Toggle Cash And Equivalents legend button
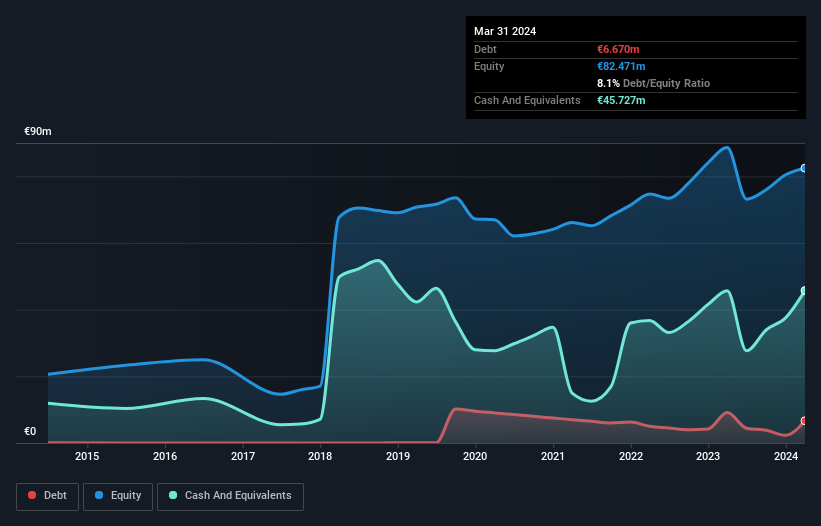 (x=230, y=496)
